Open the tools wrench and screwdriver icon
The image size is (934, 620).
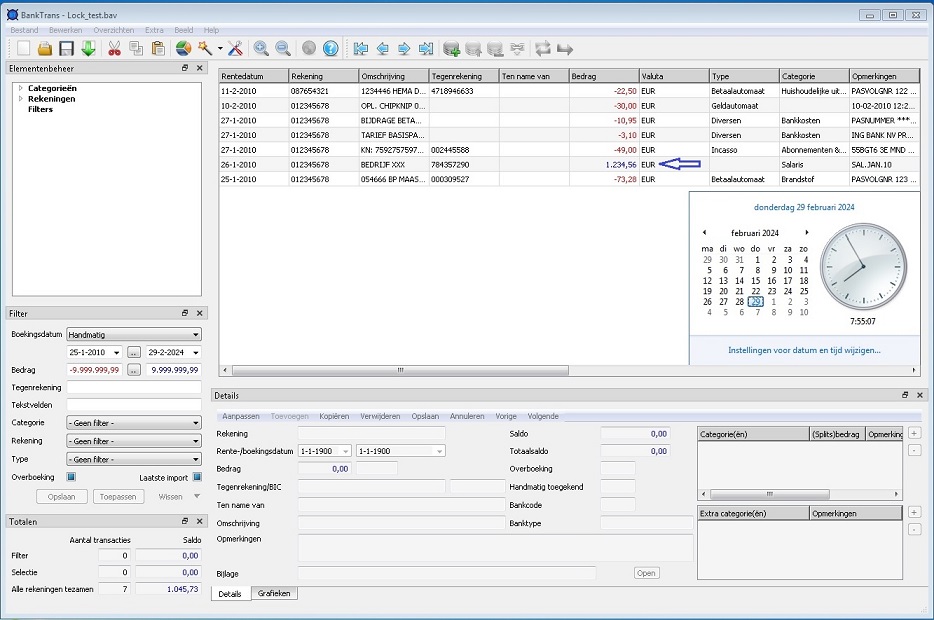[235, 48]
